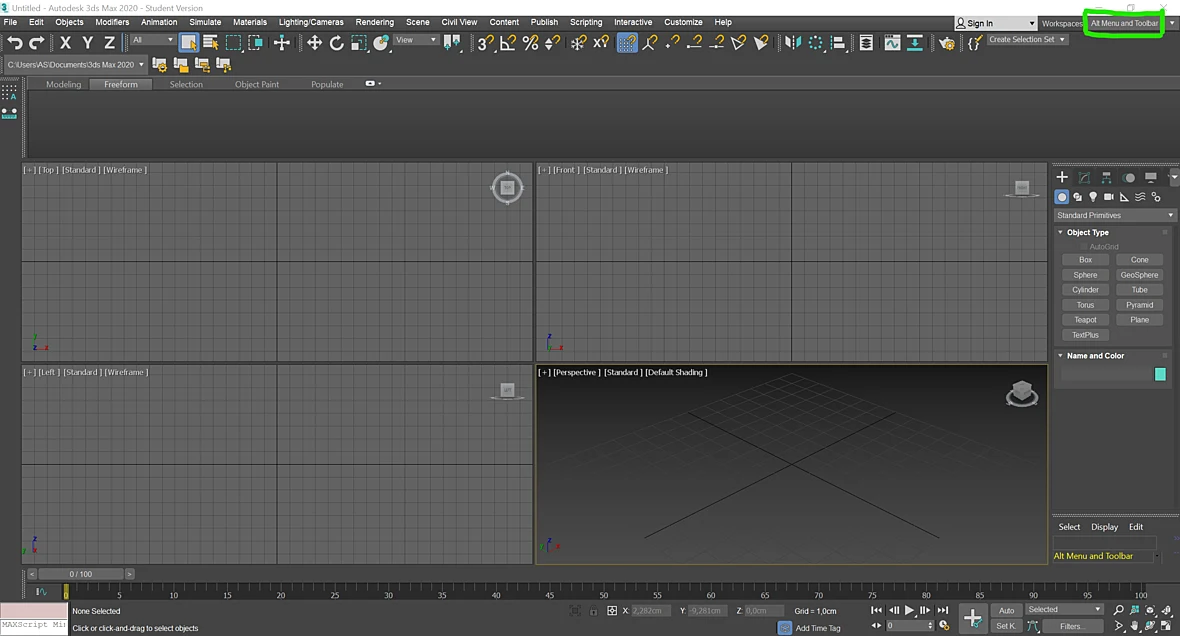1180x636 pixels.
Task: Activate the Select and Scale tool
Action: pyautogui.click(x=359, y=43)
